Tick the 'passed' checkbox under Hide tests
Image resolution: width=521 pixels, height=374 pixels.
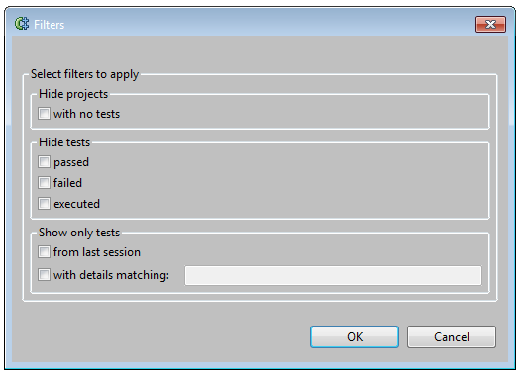tap(44, 162)
